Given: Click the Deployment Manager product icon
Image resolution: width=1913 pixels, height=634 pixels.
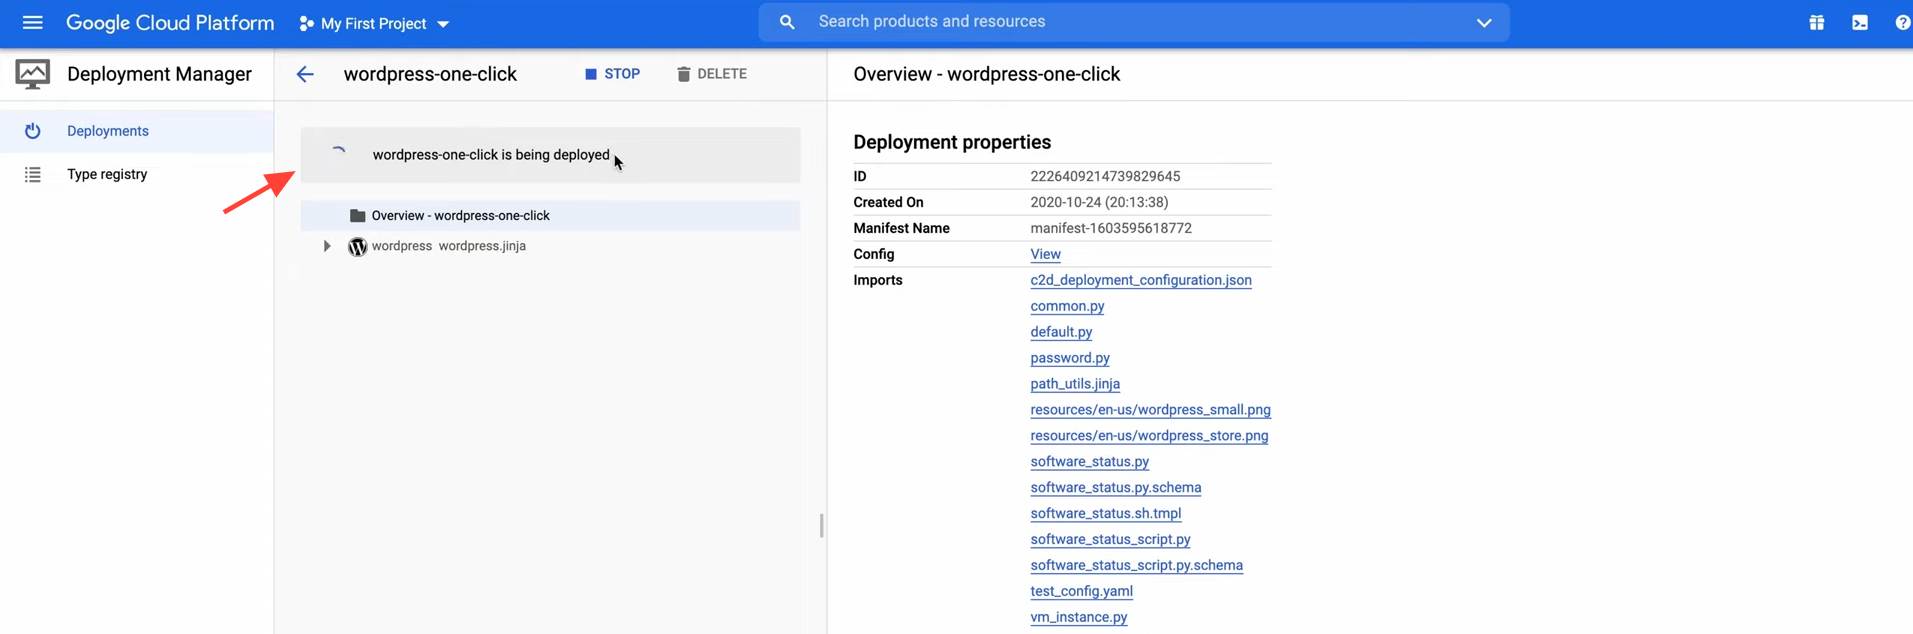Looking at the screenshot, I should point(32,74).
